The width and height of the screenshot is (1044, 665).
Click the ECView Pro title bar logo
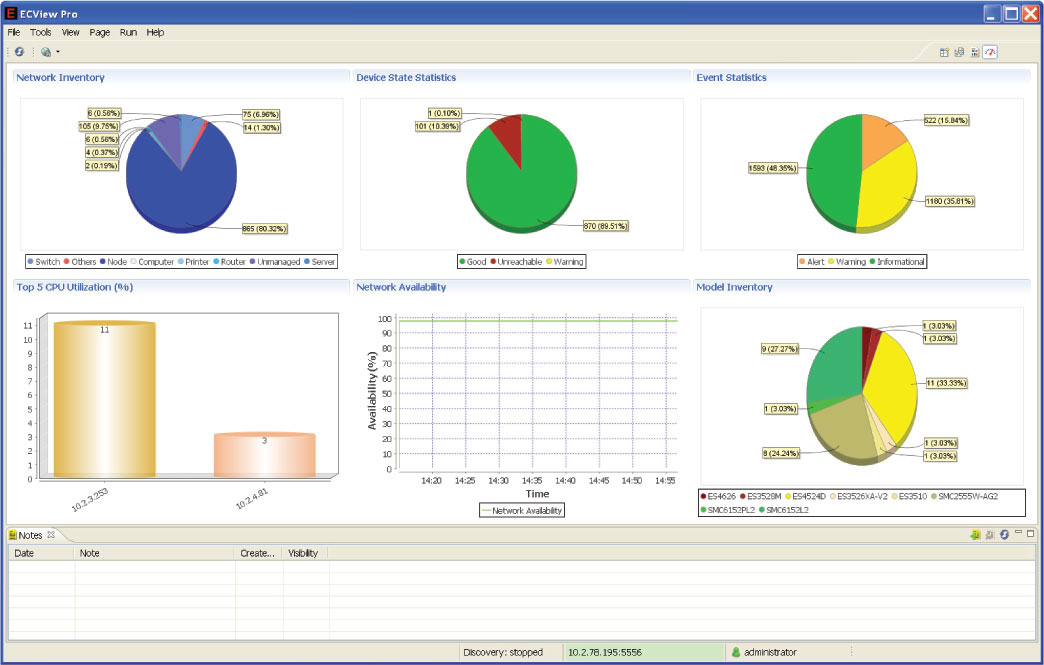click(11, 13)
